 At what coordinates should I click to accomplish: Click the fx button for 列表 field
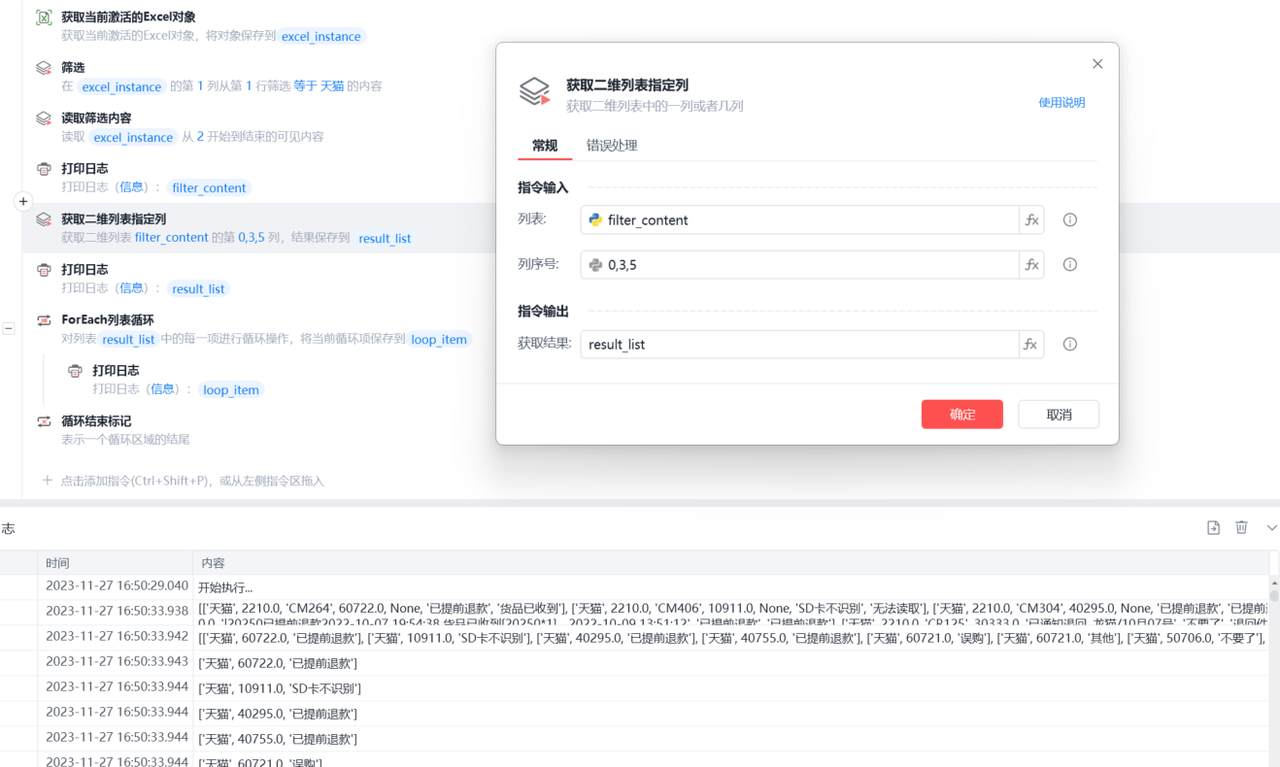tap(1032, 220)
